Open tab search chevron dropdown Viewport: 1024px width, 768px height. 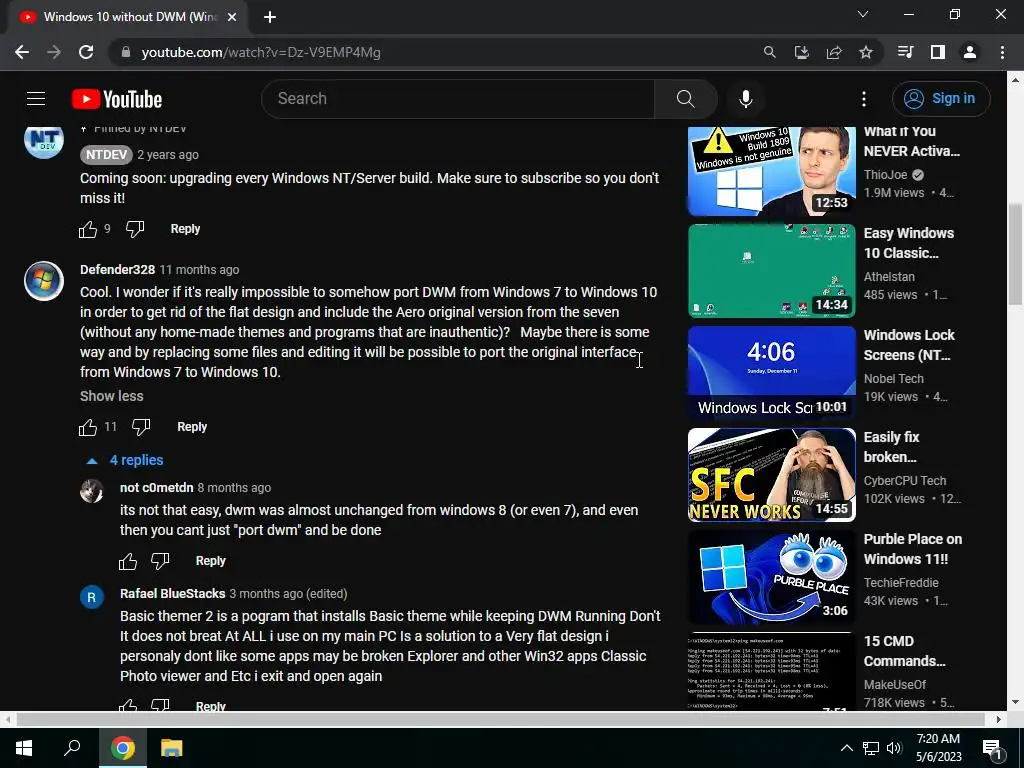pos(863,14)
